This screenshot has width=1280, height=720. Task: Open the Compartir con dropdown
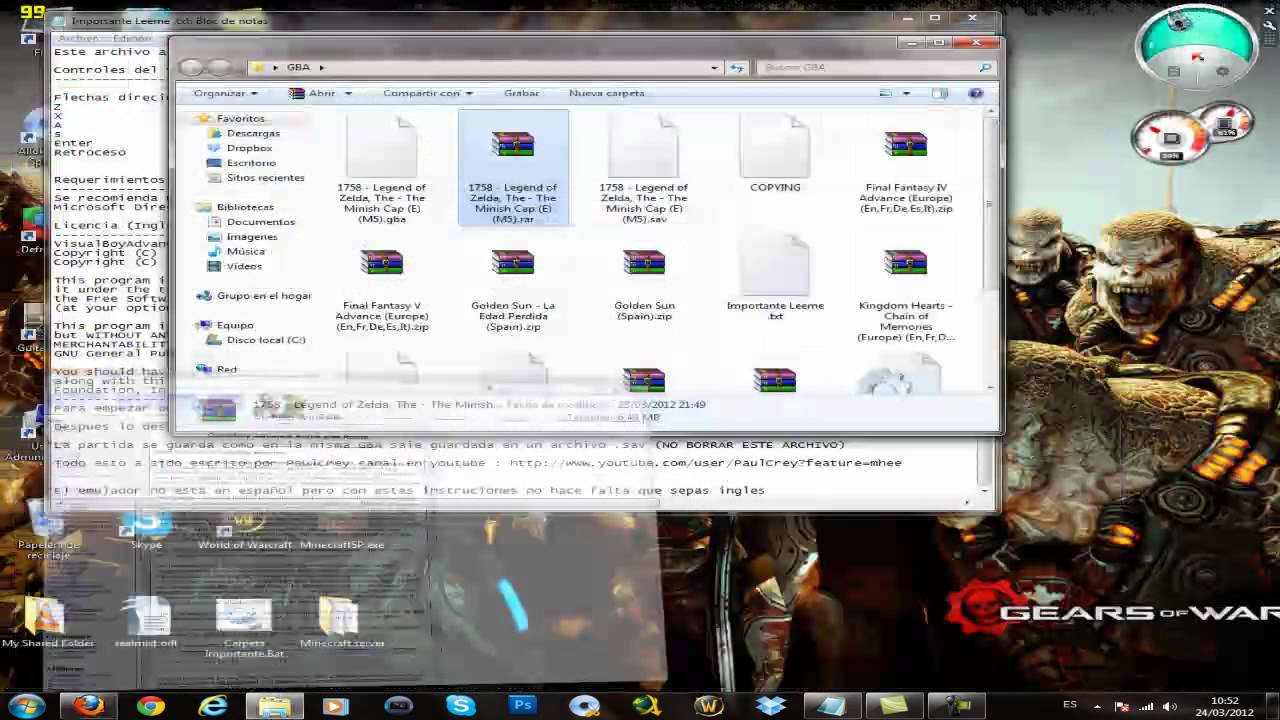pos(427,93)
